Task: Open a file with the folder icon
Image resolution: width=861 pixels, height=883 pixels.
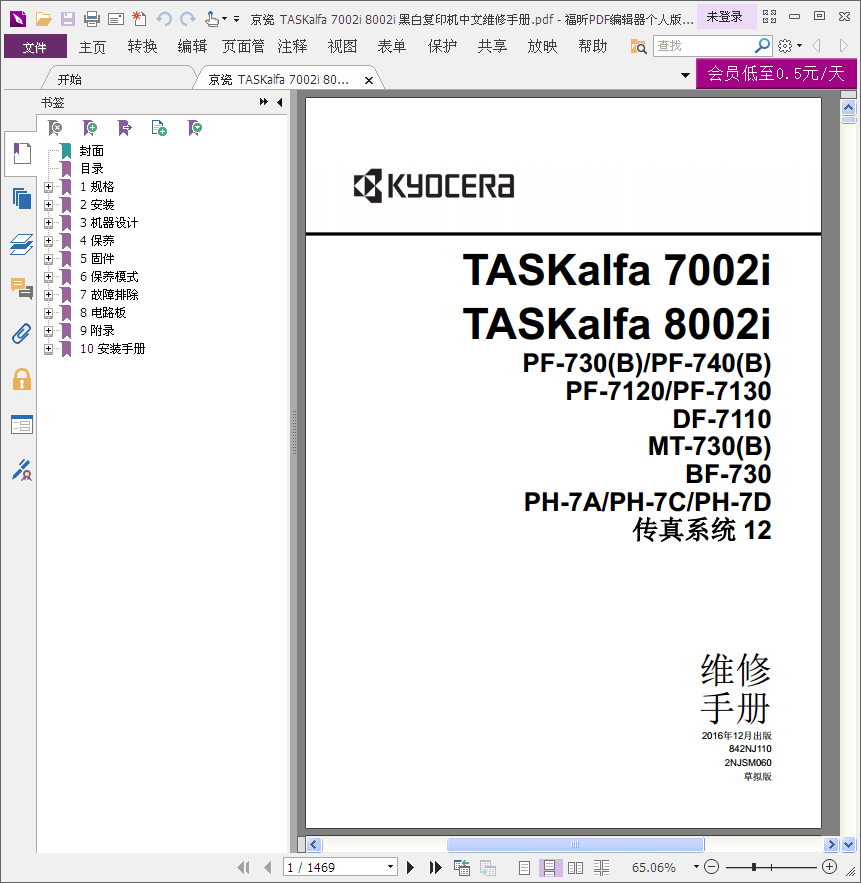Action: [x=43, y=19]
